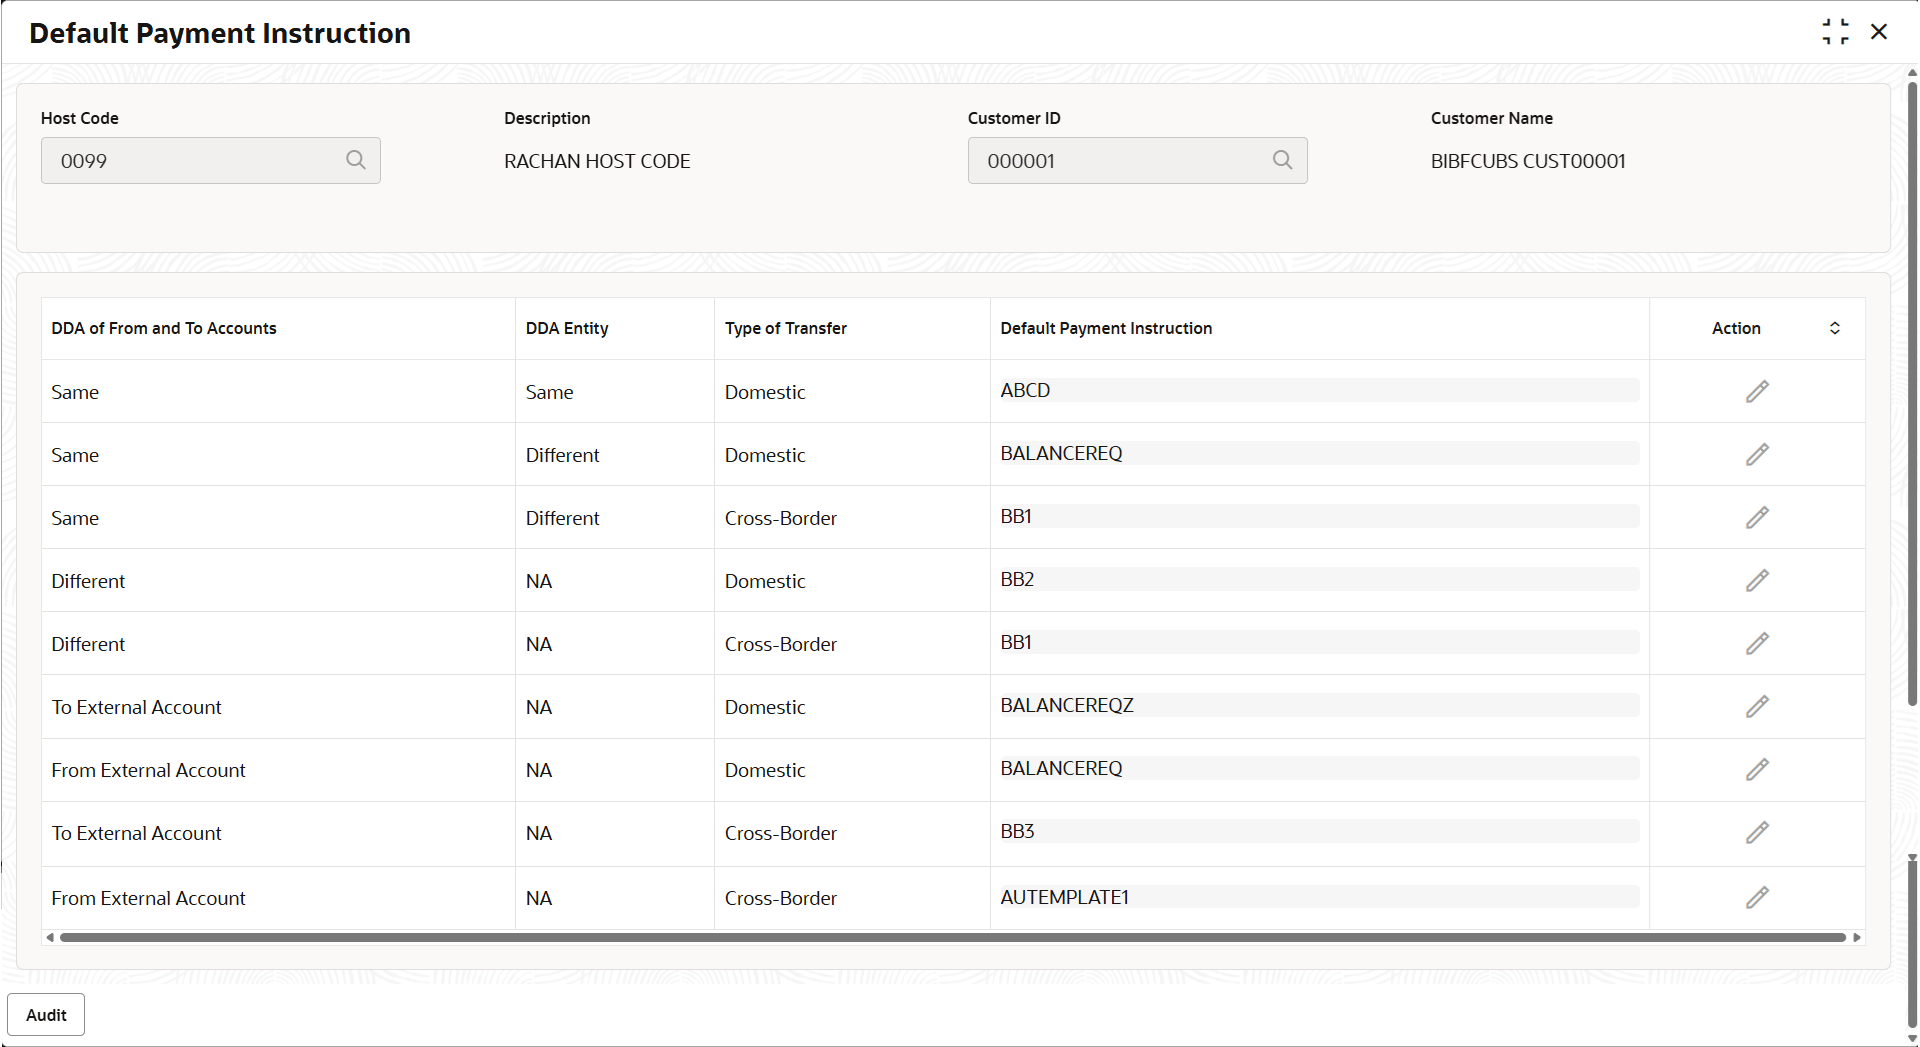
Task: Search using the Customer ID lookup icon
Action: [1282, 160]
